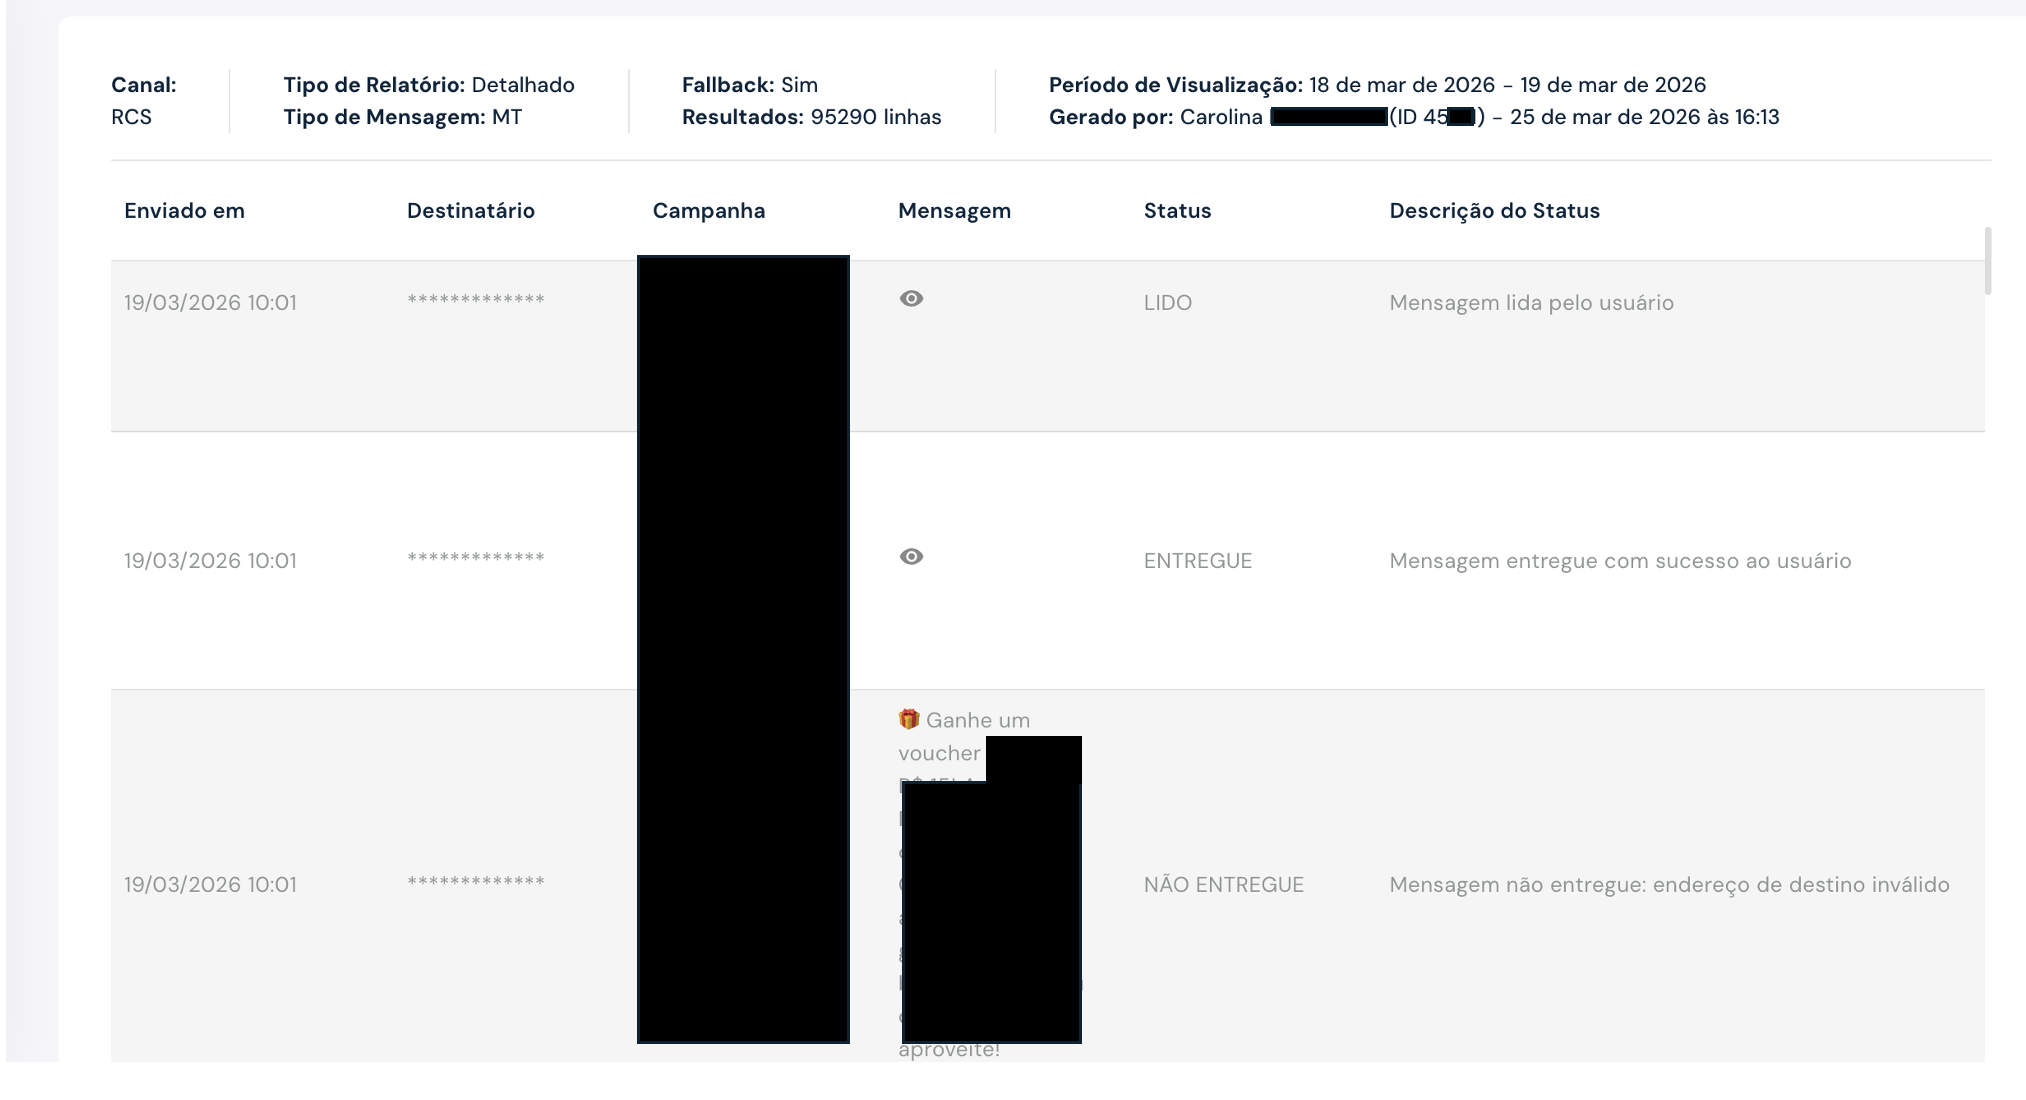Select the ENTREGUE status cell
The image size is (2026, 1100).
1197,561
